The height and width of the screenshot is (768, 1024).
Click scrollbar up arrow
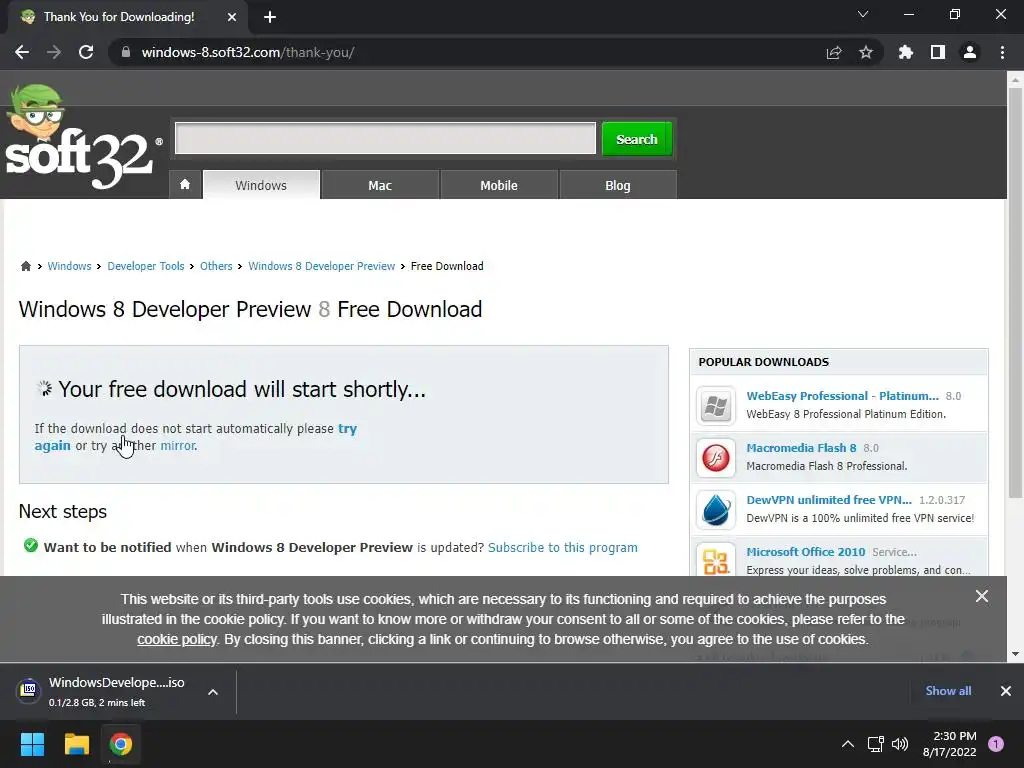1015,80
